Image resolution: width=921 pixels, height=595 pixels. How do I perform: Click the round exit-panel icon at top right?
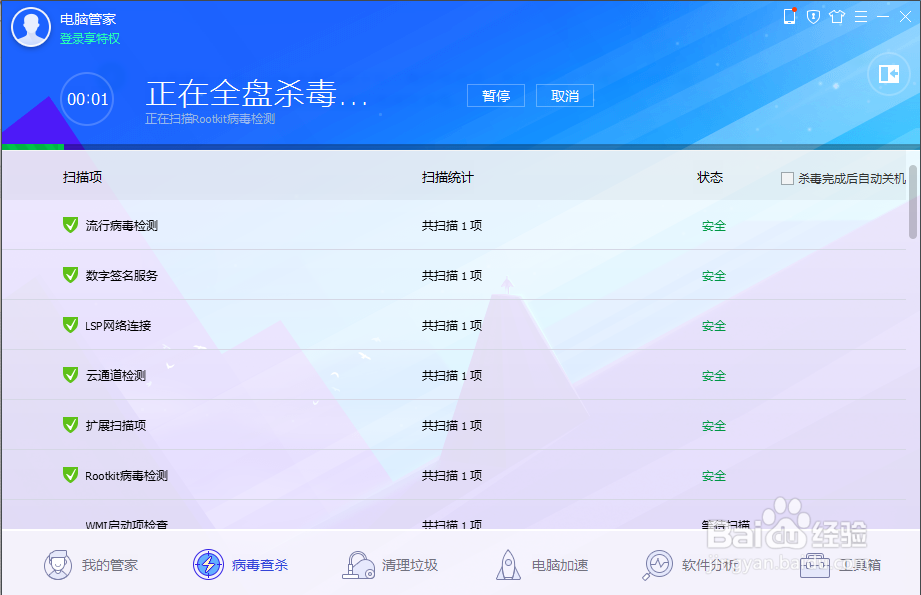(889, 74)
